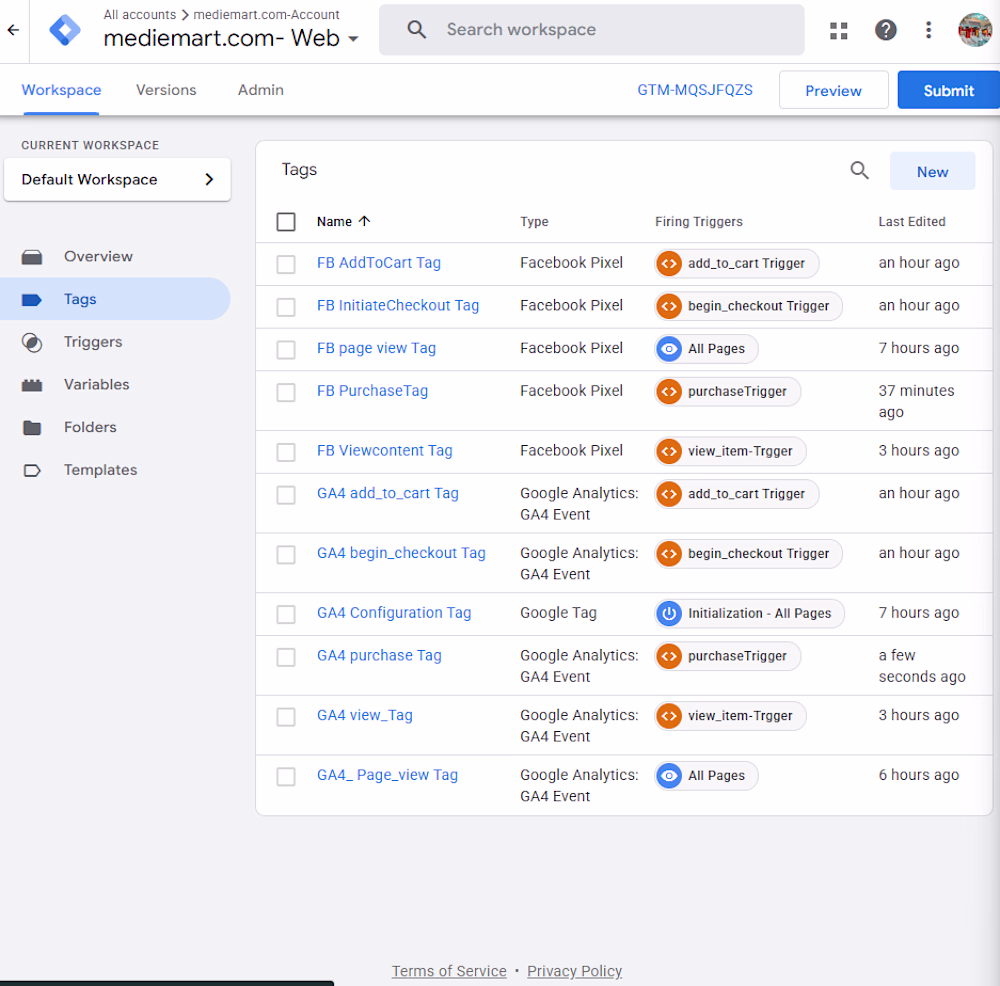The image size is (1000, 986).
Task: Click the Type column header
Action: point(534,222)
